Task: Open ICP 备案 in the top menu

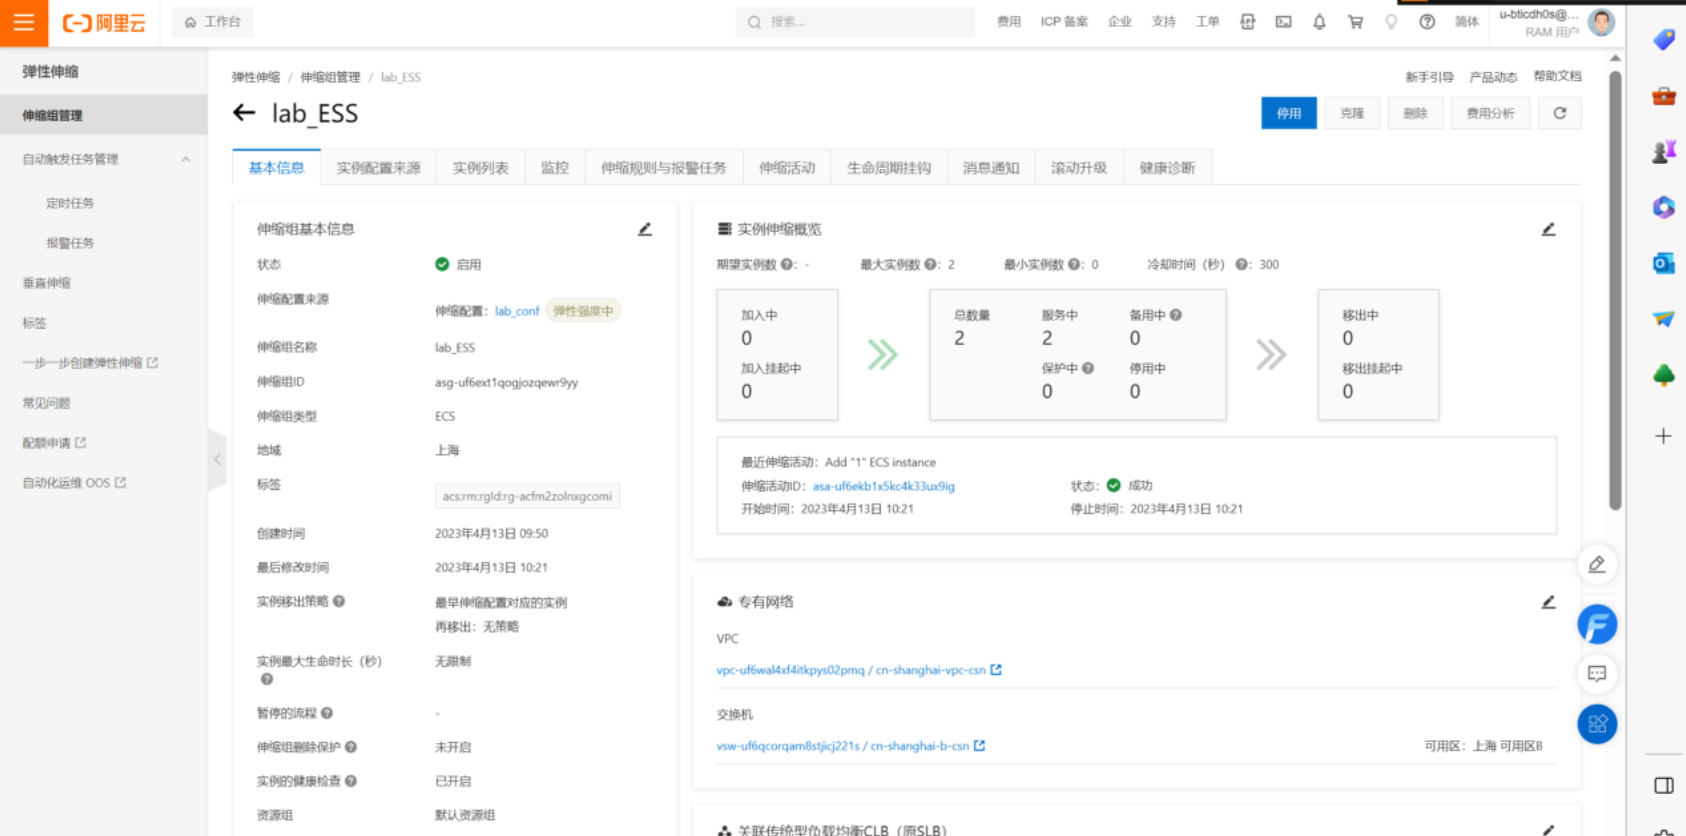Action: click(x=1064, y=22)
